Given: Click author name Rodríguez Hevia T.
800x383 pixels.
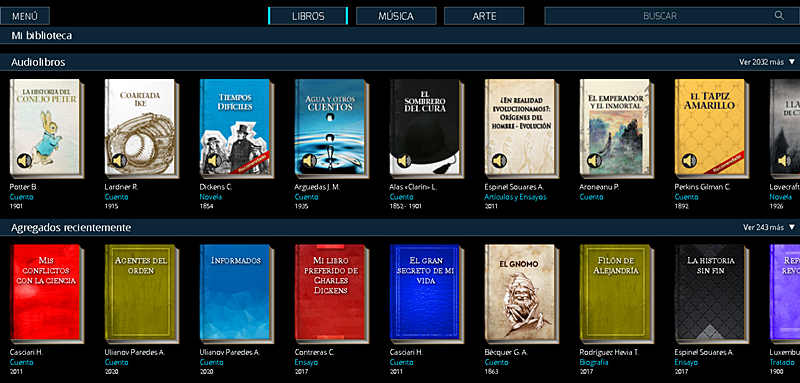Looking at the screenshot, I should pyautogui.click(x=609, y=352).
